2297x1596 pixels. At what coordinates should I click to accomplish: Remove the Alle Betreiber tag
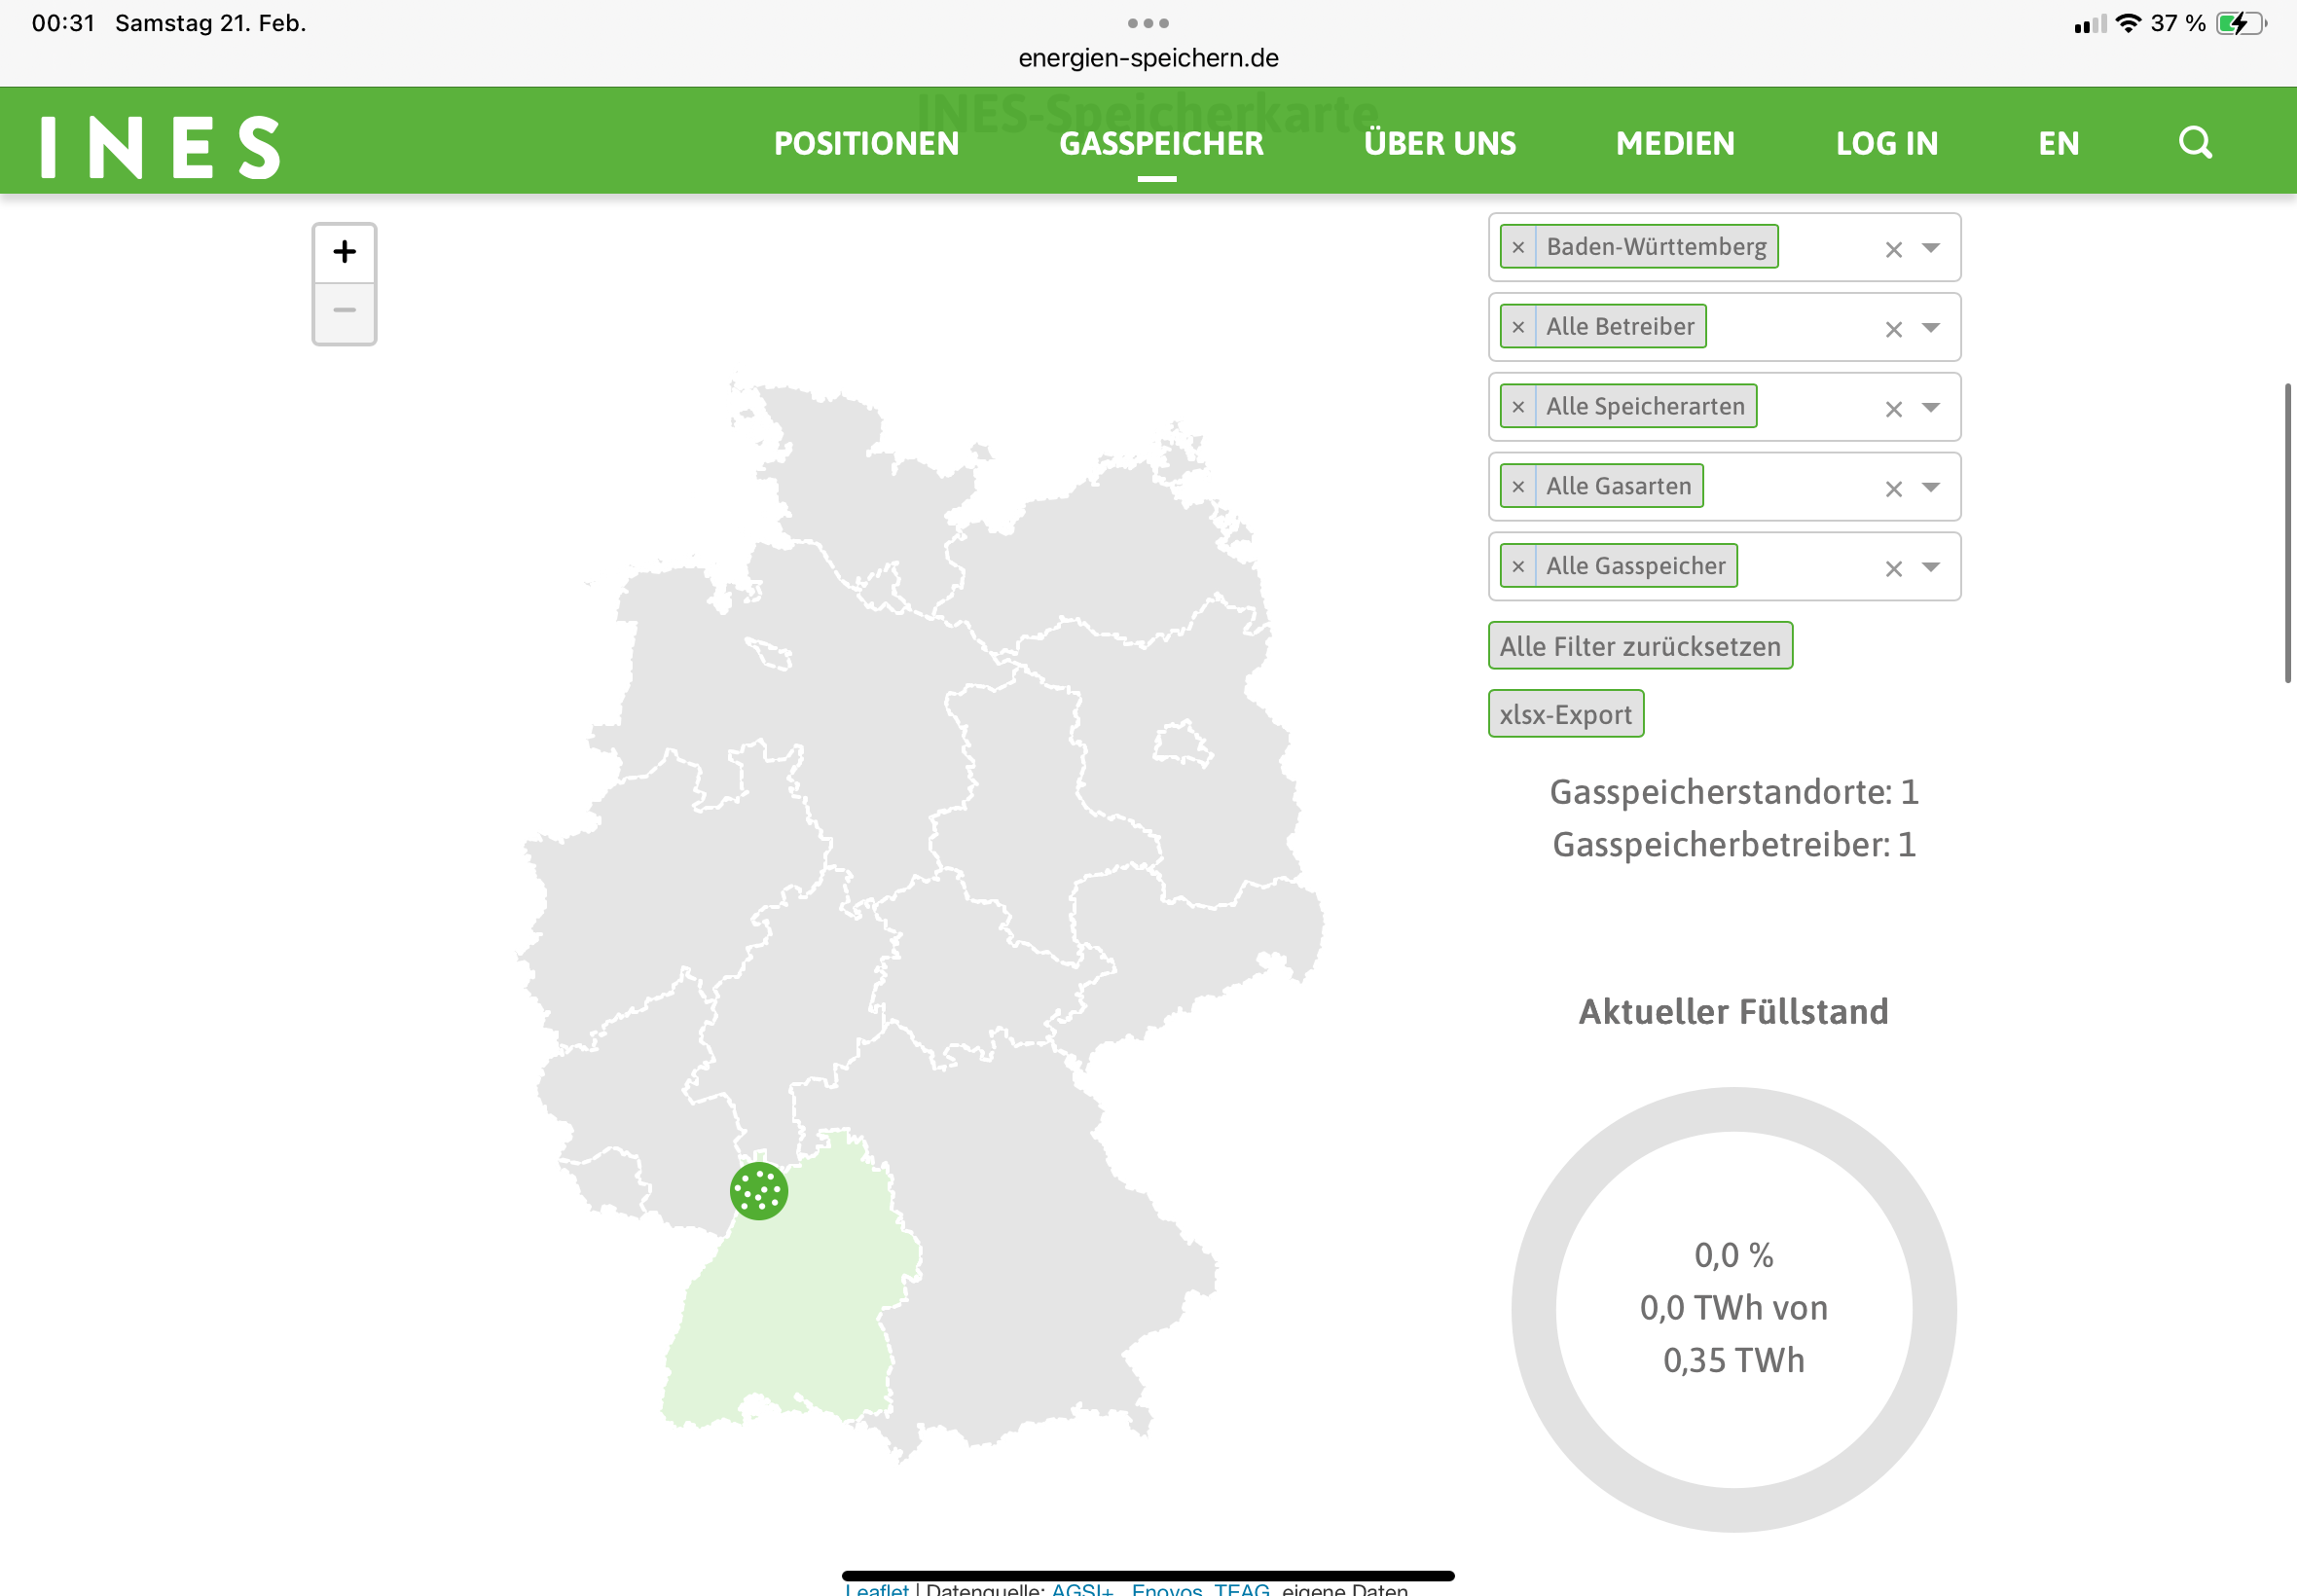(1518, 327)
